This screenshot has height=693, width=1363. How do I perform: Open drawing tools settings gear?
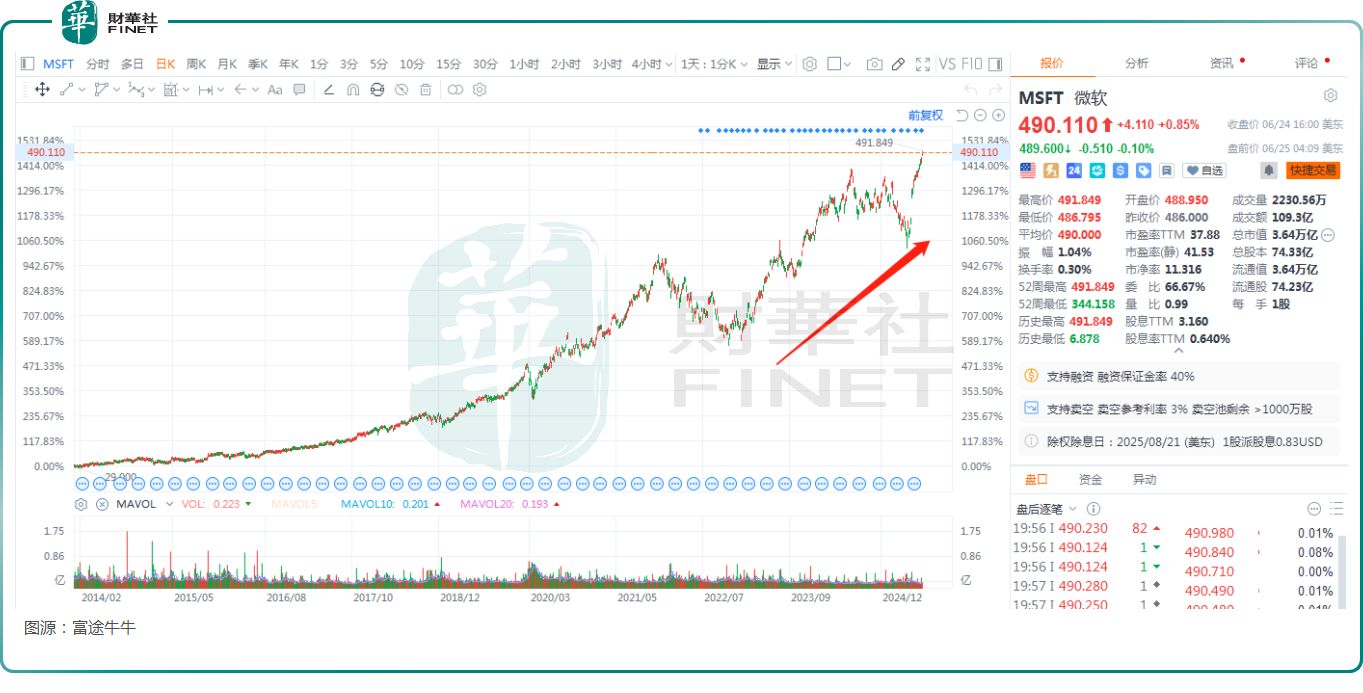(x=480, y=90)
